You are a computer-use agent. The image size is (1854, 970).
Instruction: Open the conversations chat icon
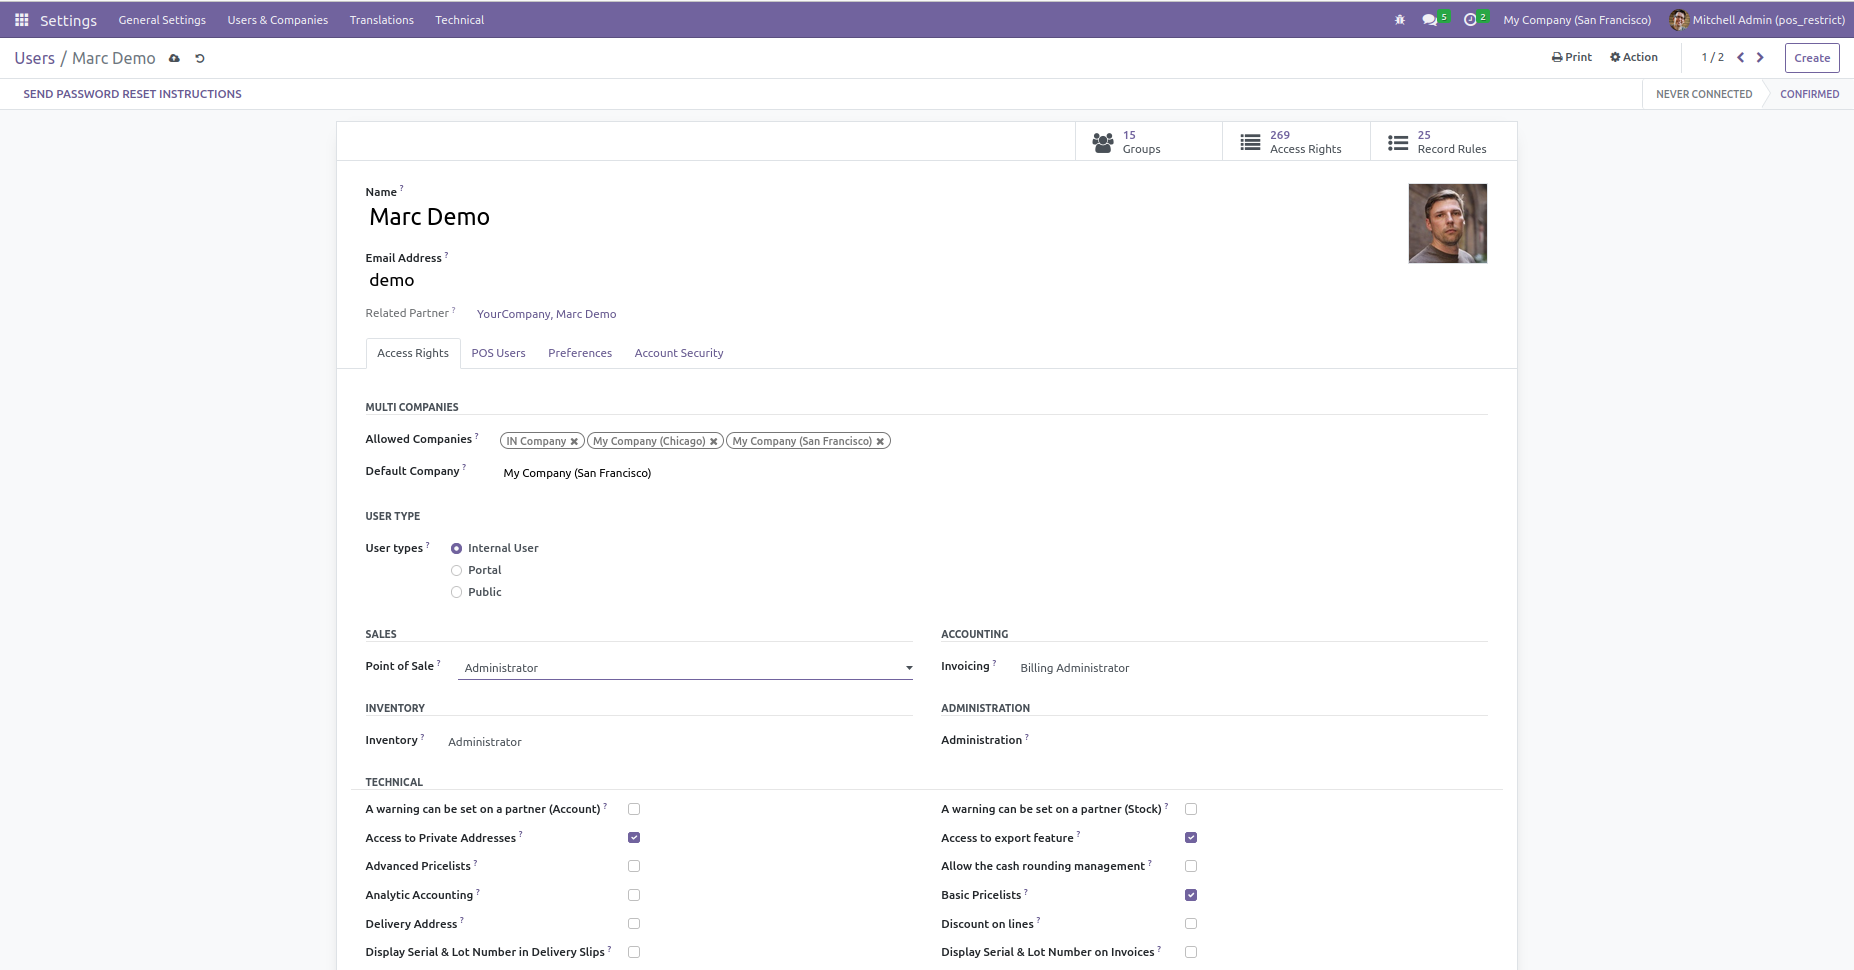coord(1430,20)
